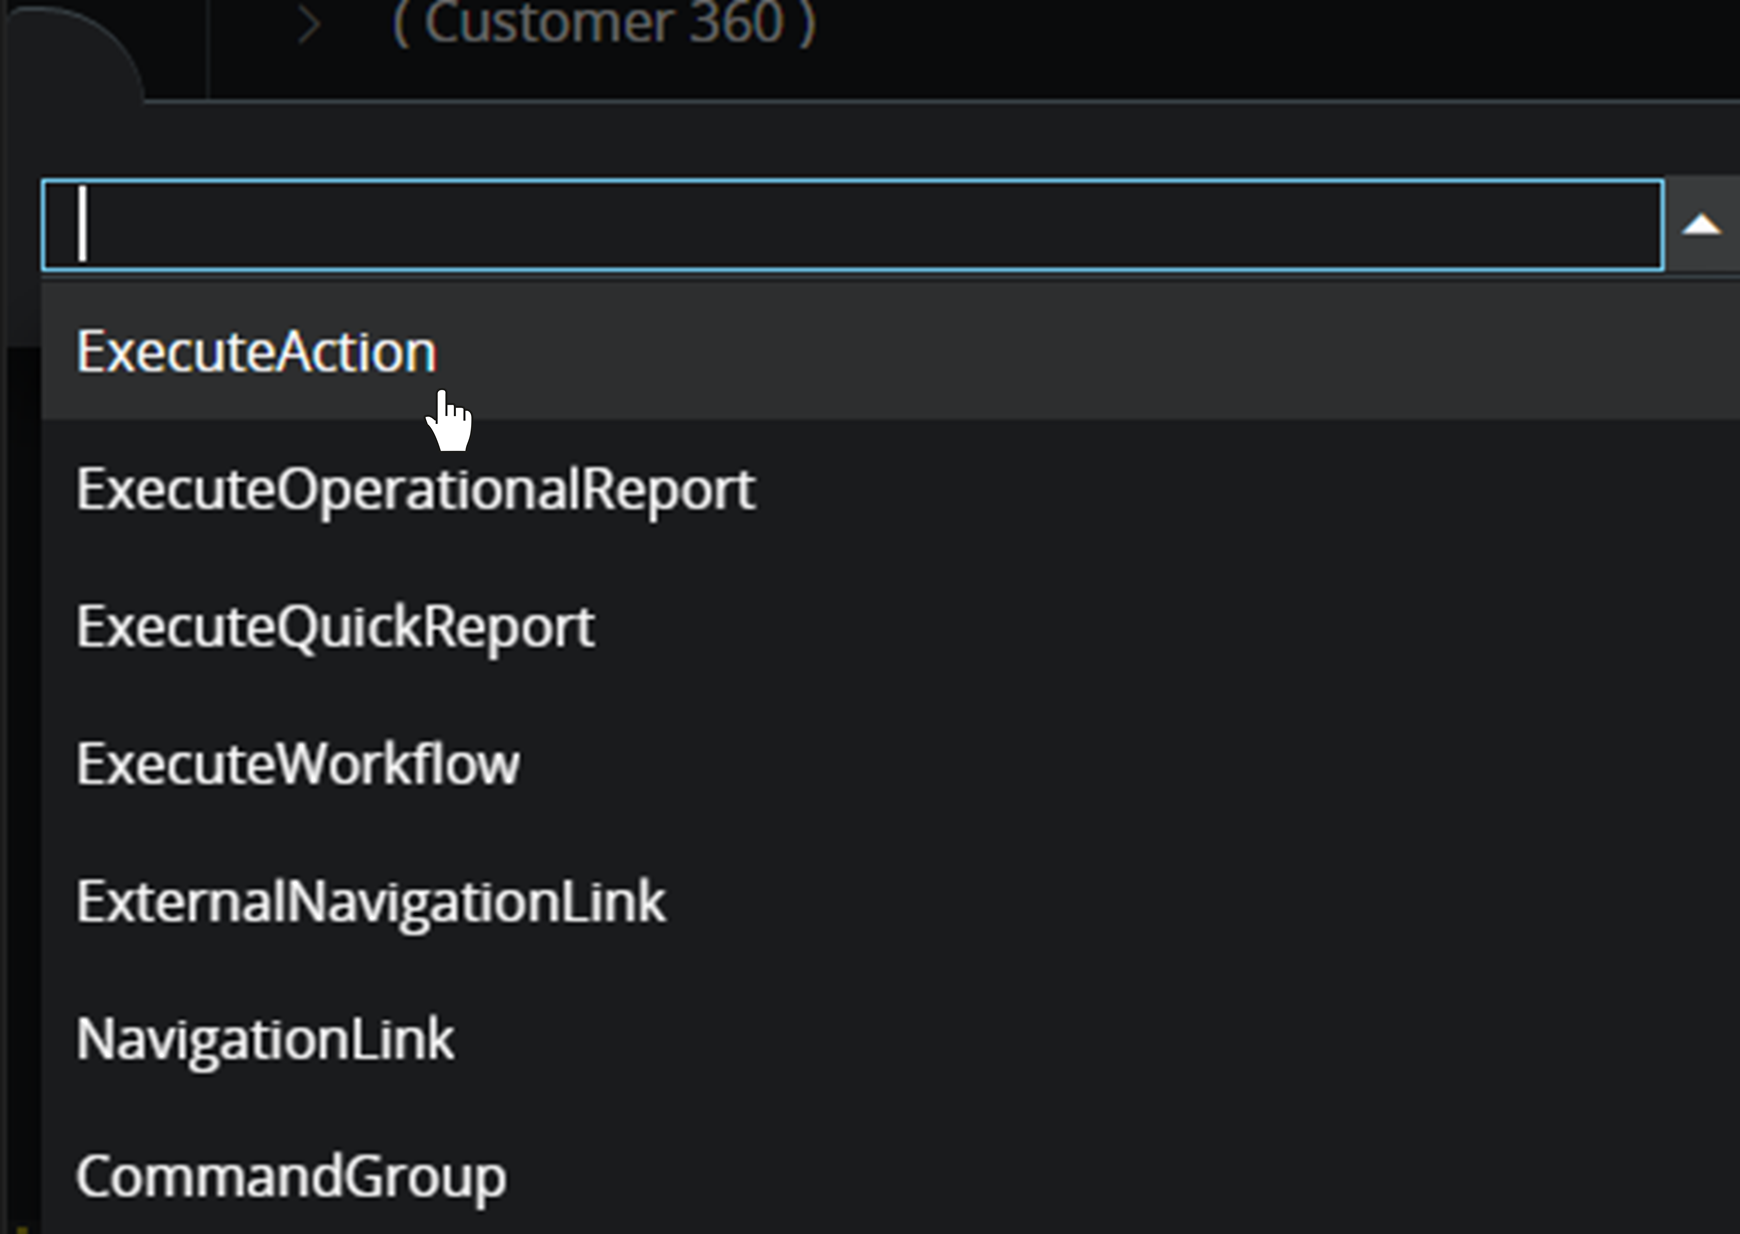1740x1234 pixels.
Task: Click the option for external navigation links
Action: pyautogui.click(x=370, y=902)
